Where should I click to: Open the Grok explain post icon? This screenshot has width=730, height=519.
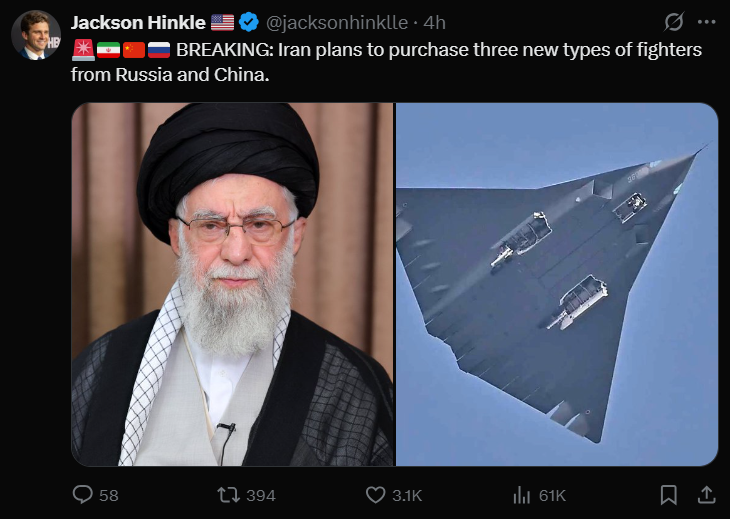point(674,22)
